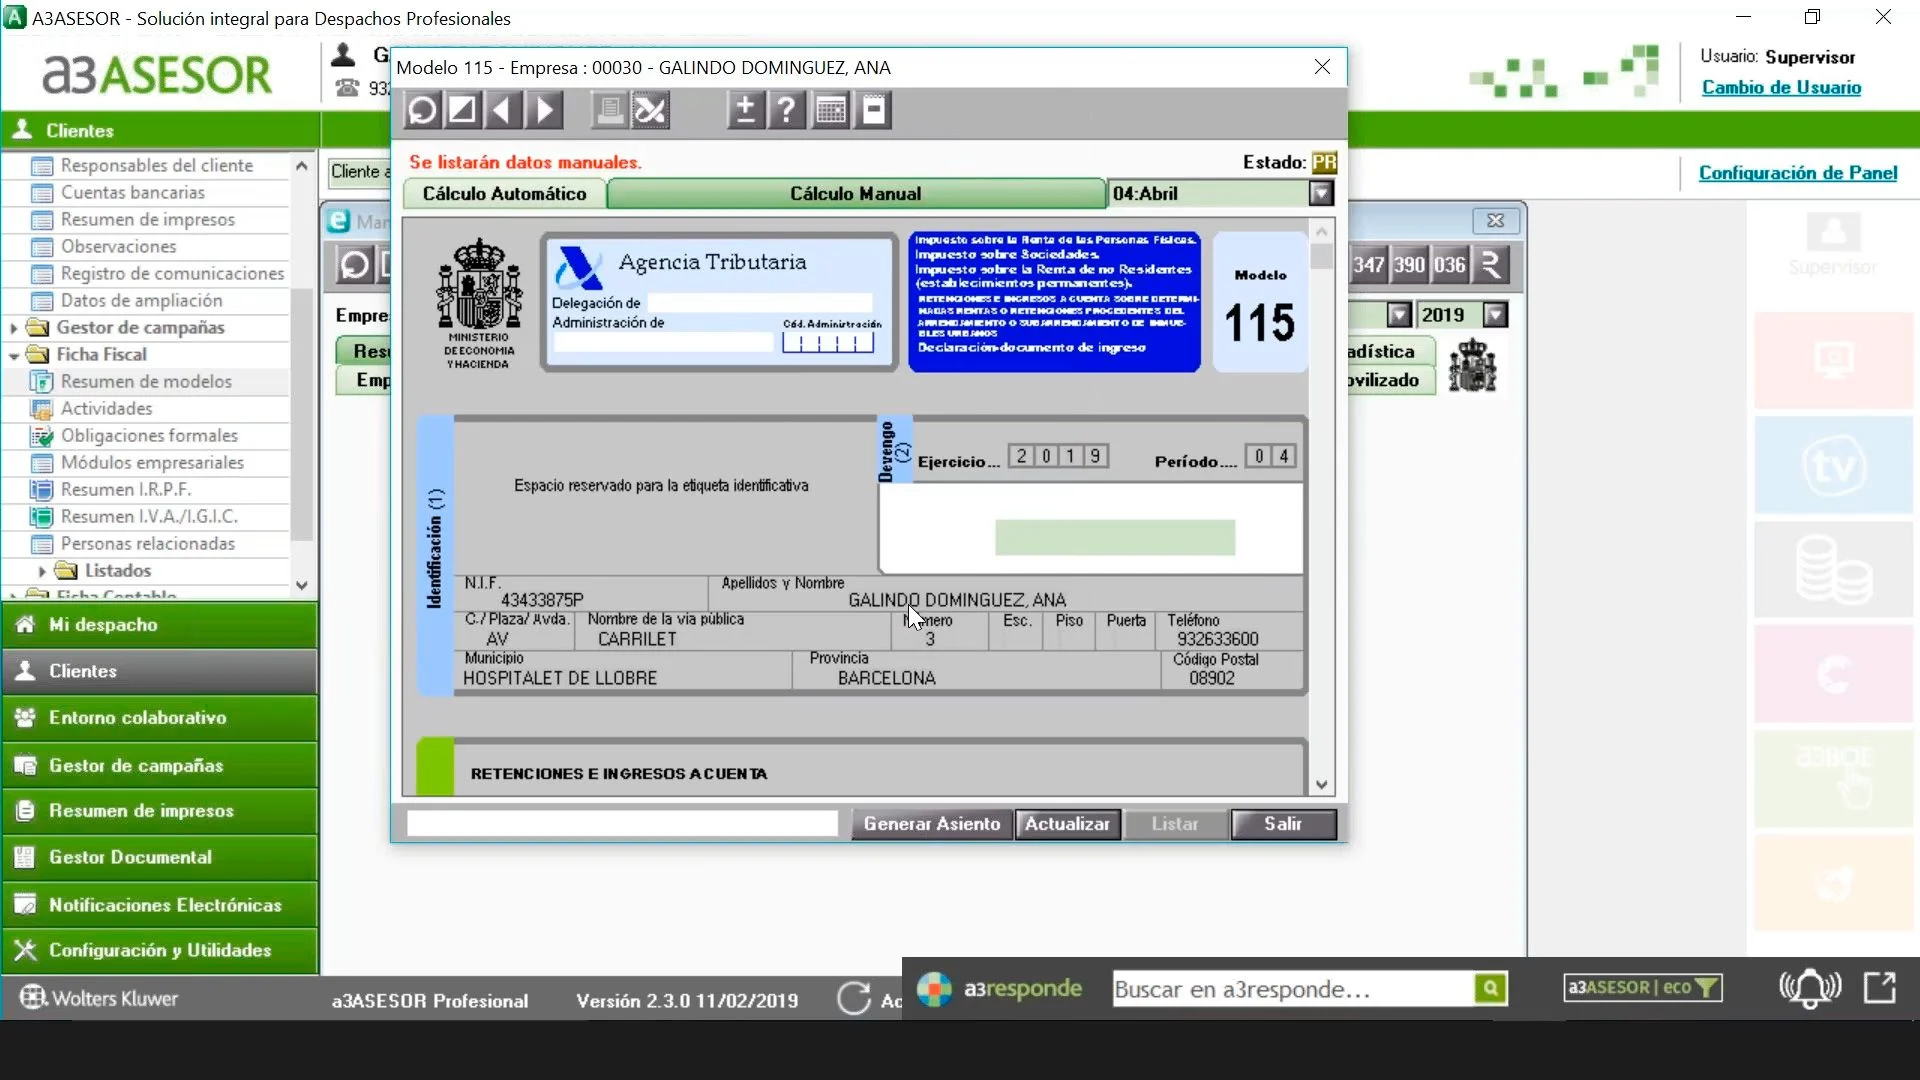Screen dimensions: 1920x1080
Task: Click the diagonal square icon in Modelo 115 toolbar
Action: coord(462,110)
